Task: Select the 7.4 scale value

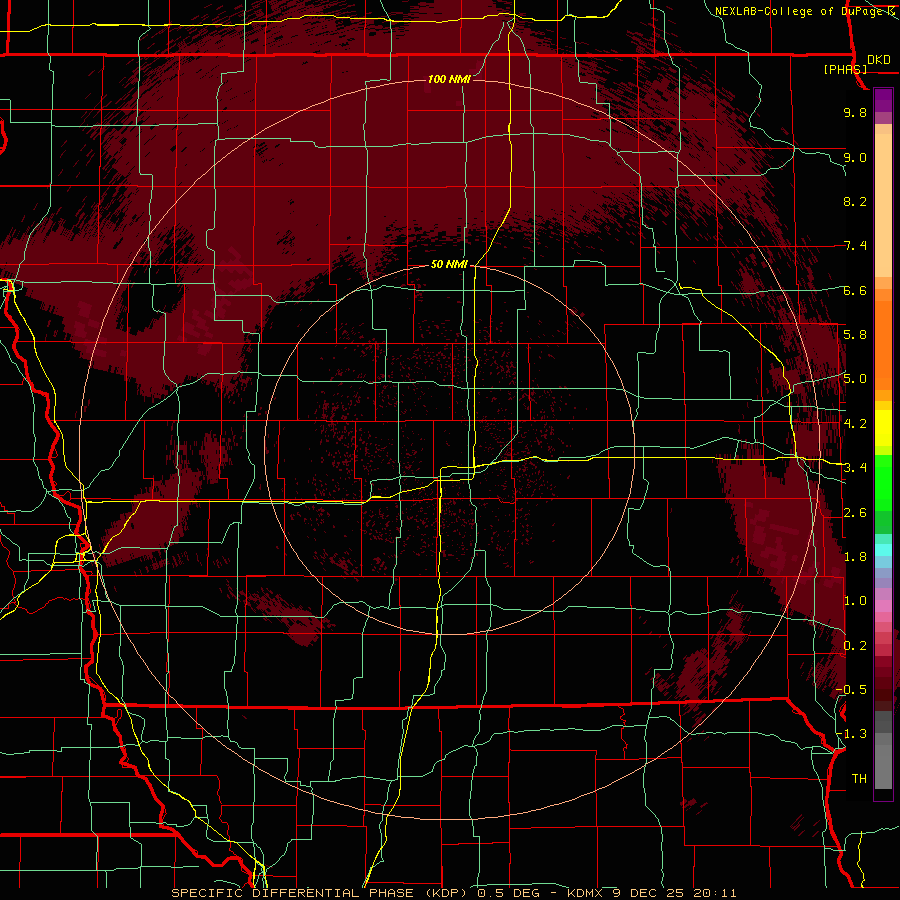Action: click(855, 246)
